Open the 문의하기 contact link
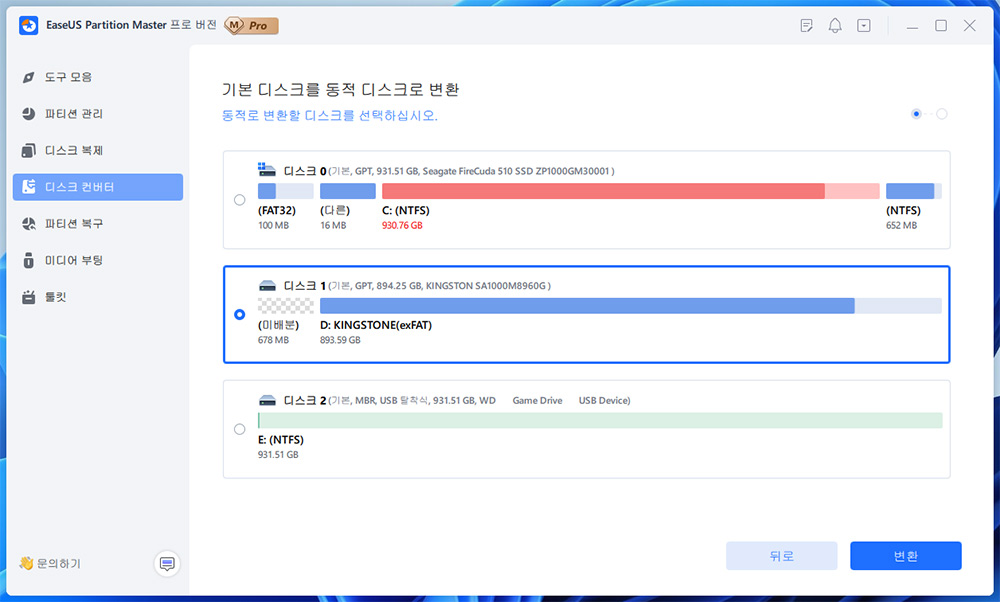The width and height of the screenshot is (1000, 602). (59, 564)
